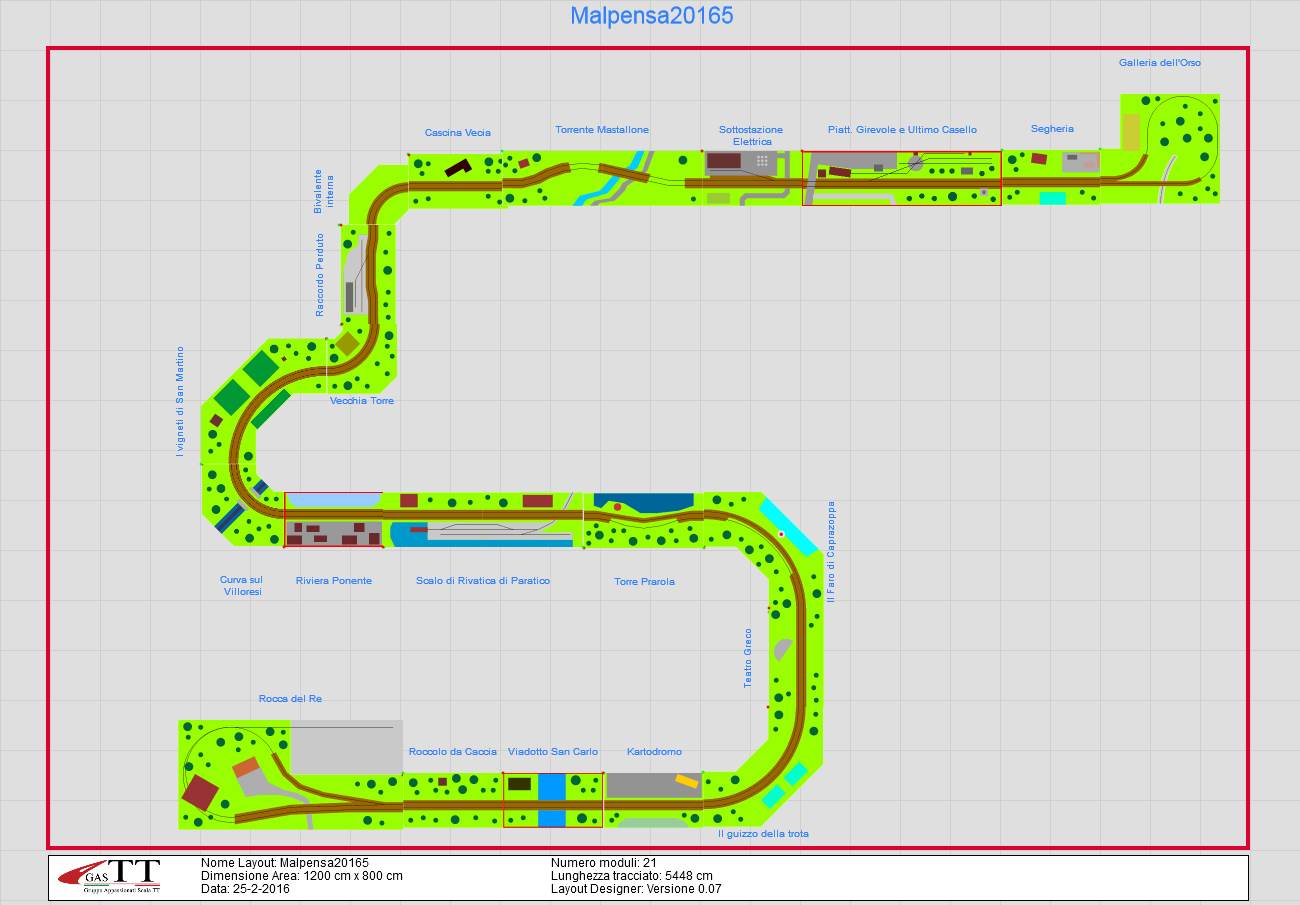Click the Curva sul Villoresi label
The width and height of the screenshot is (1300, 905).
coord(242,586)
